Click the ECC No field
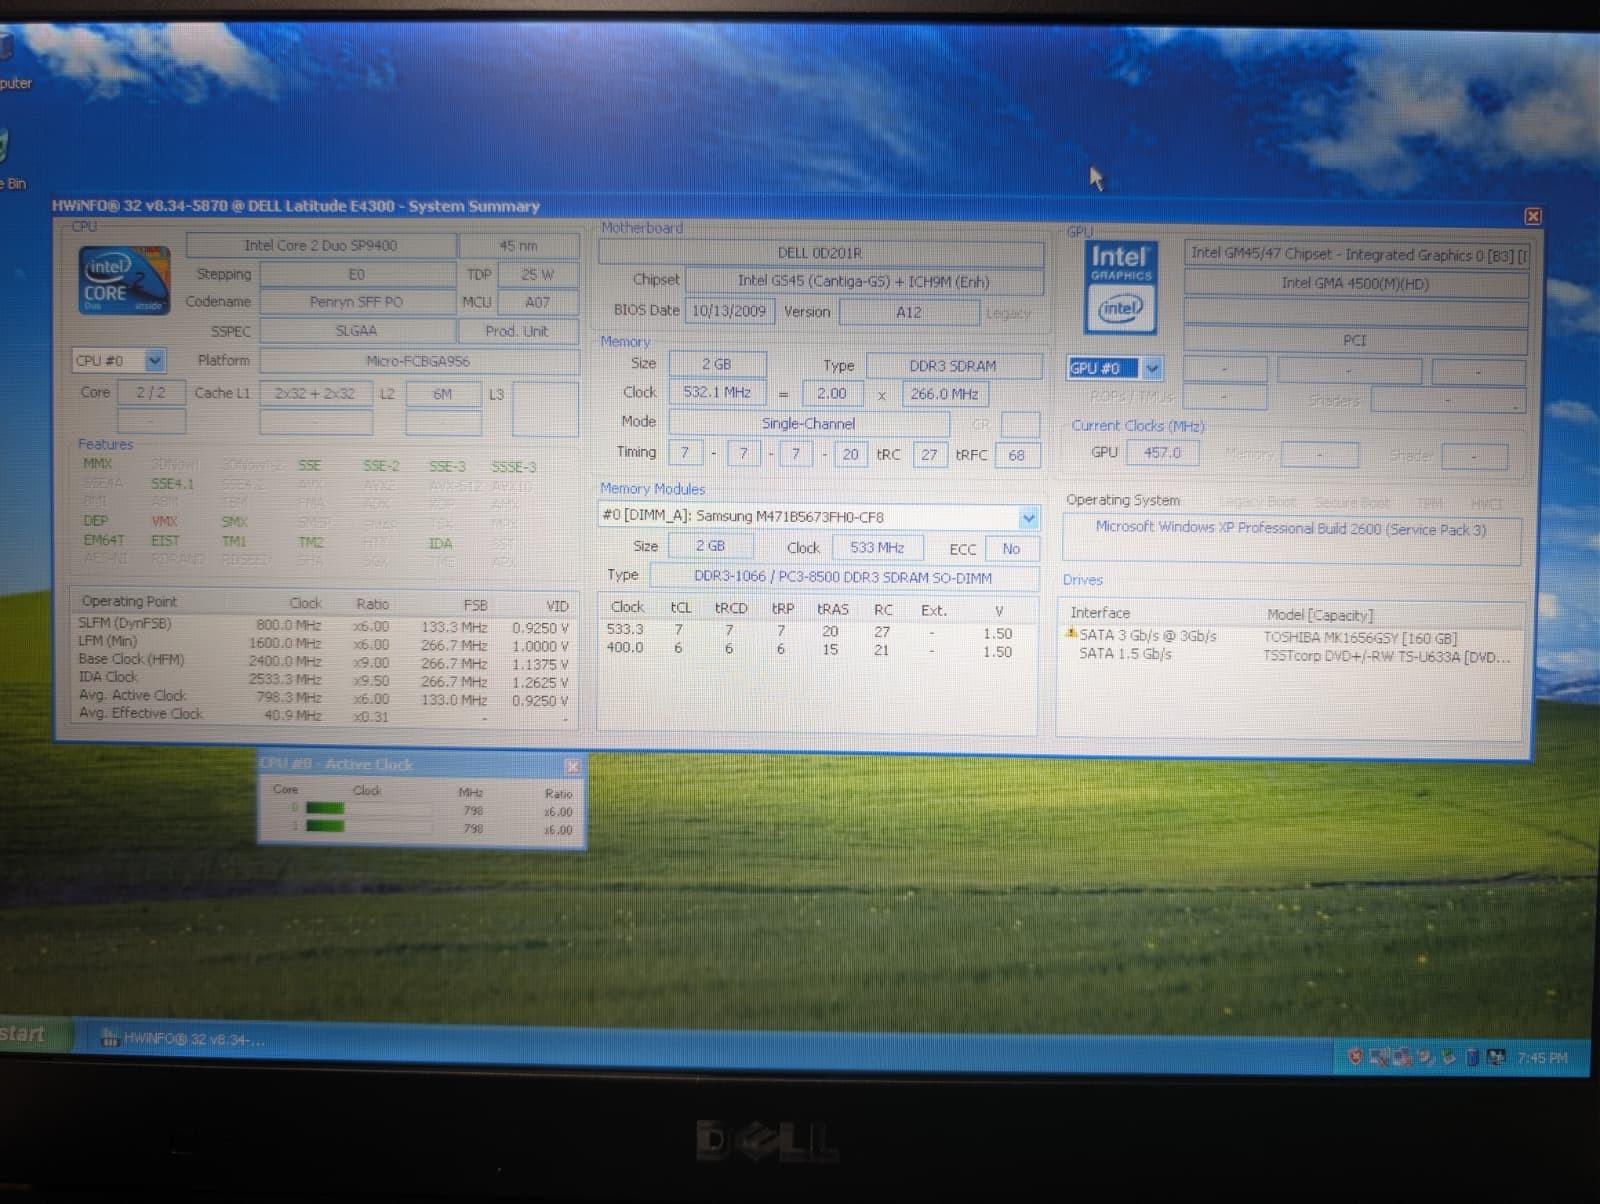This screenshot has width=1600, height=1204. click(x=1011, y=549)
